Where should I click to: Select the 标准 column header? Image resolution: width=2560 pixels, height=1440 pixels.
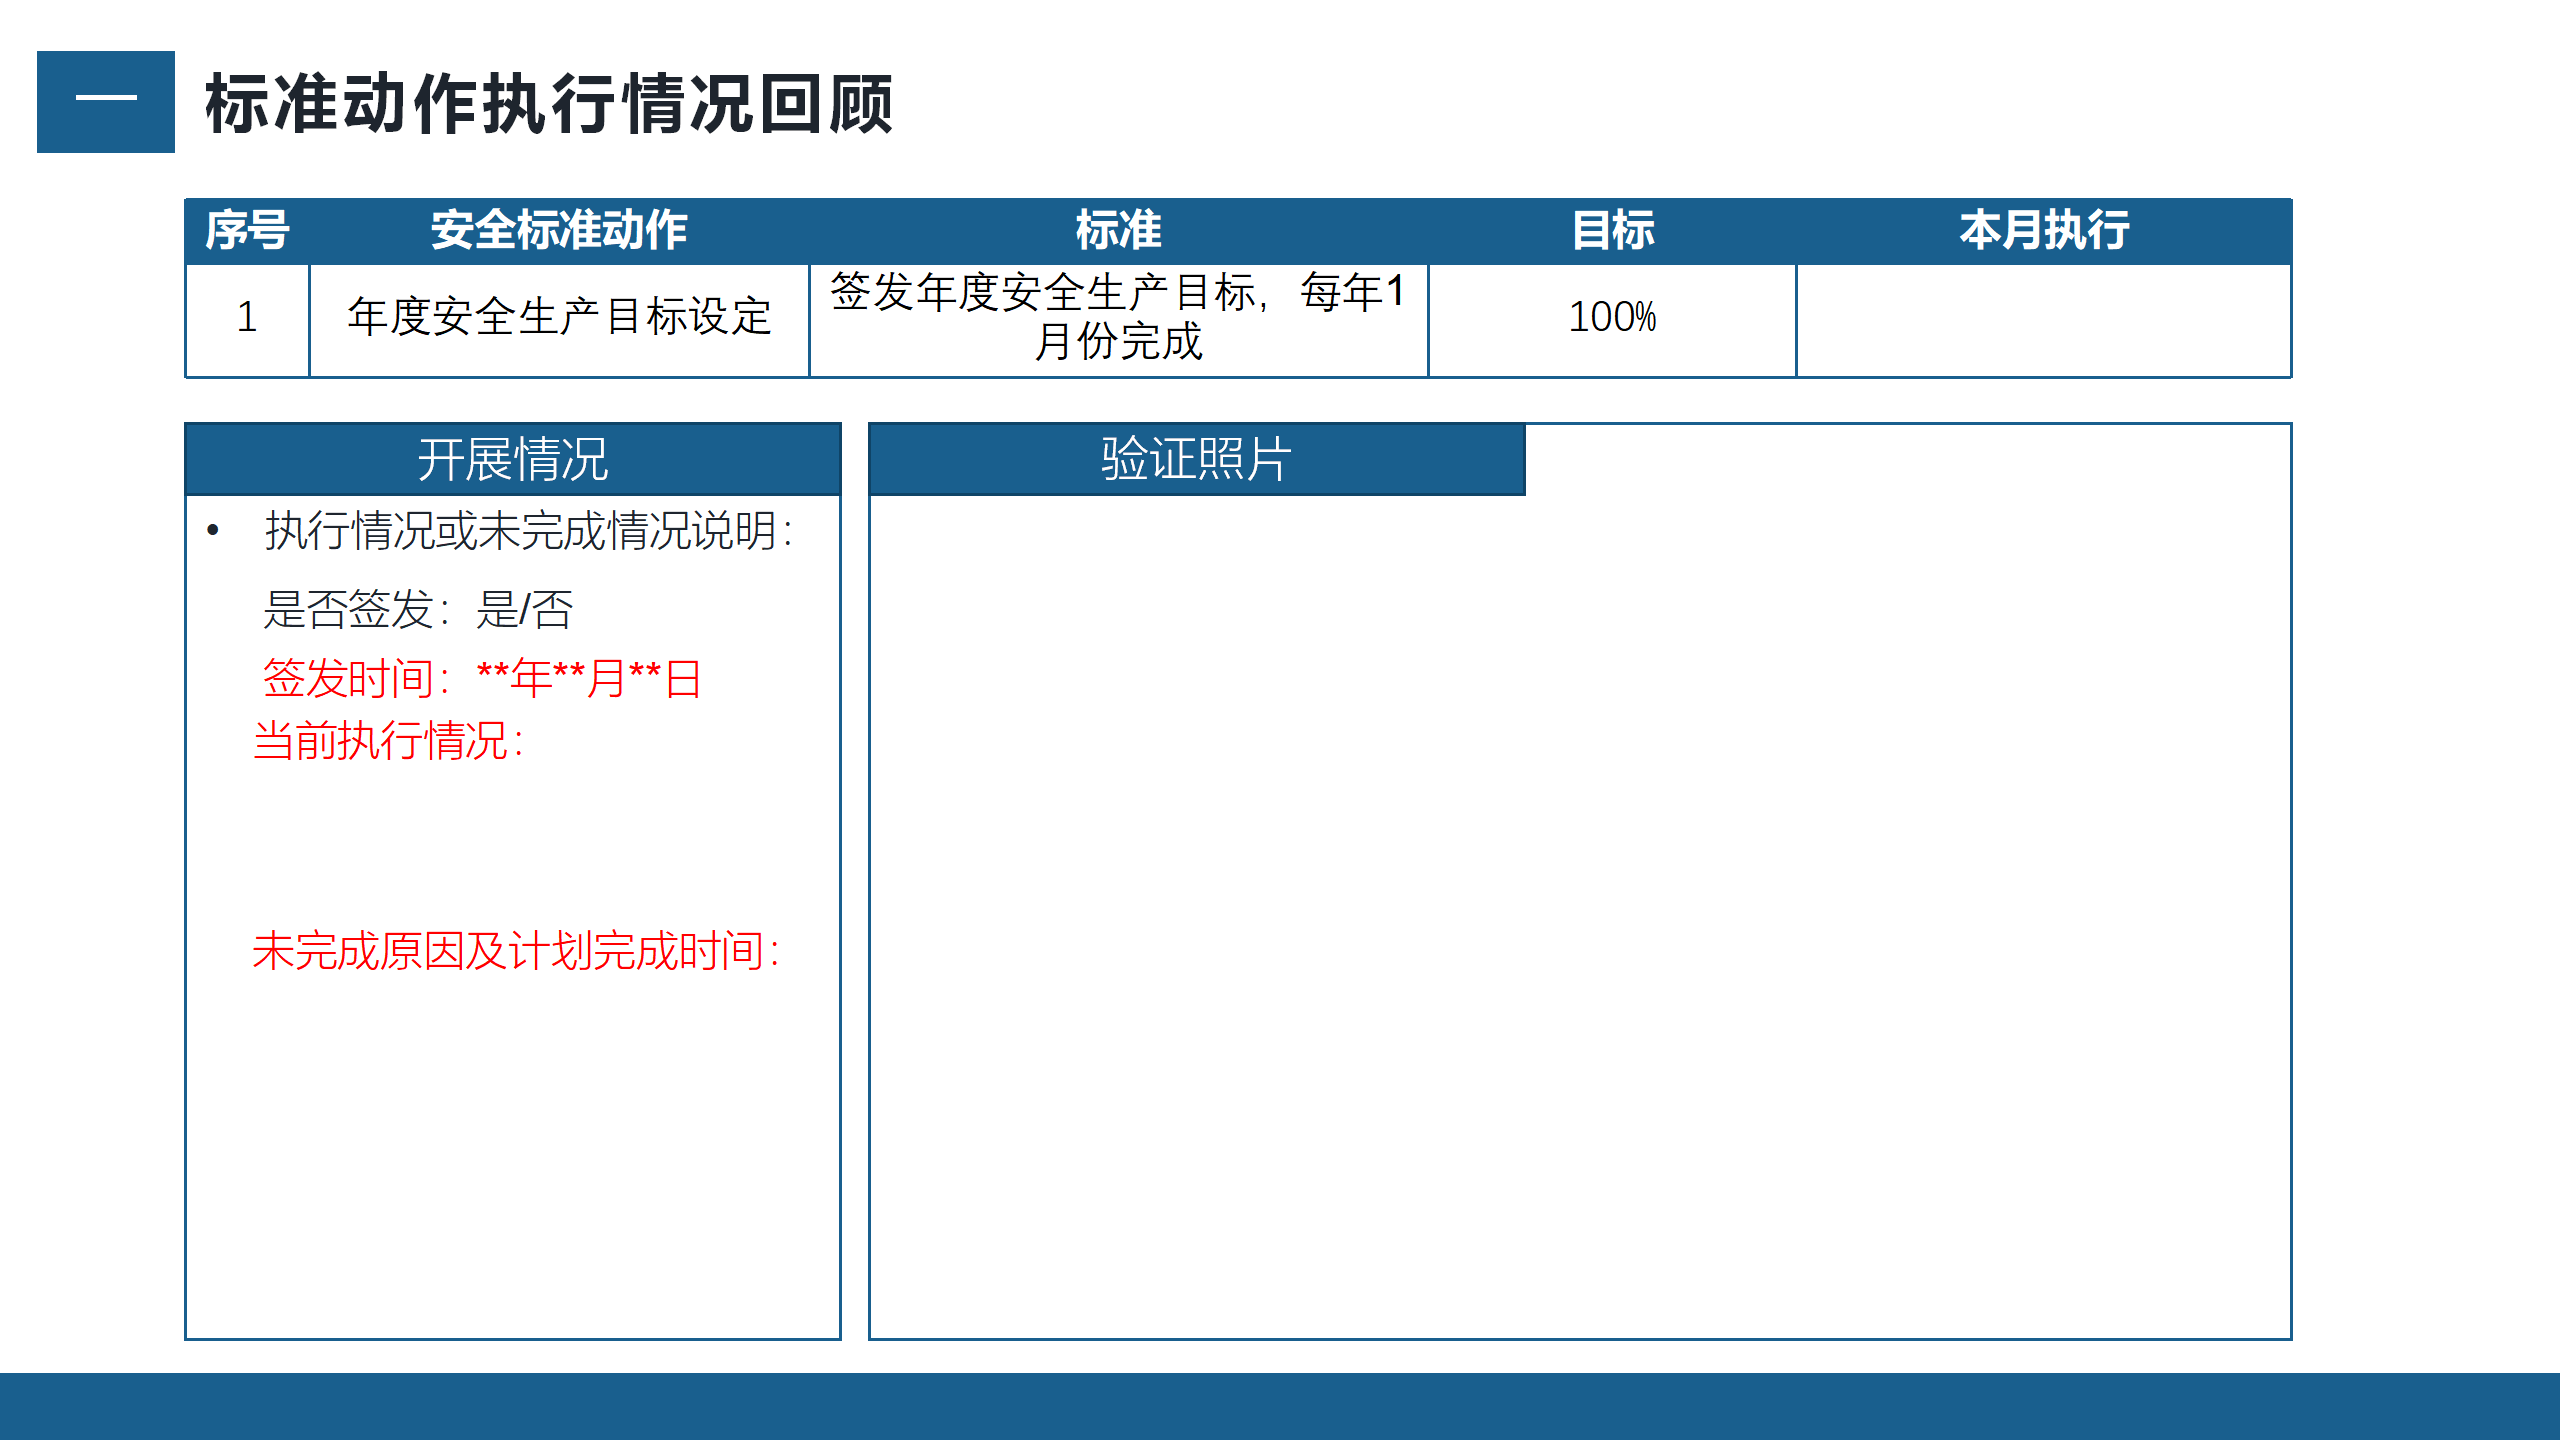[x=1118, y=230]
